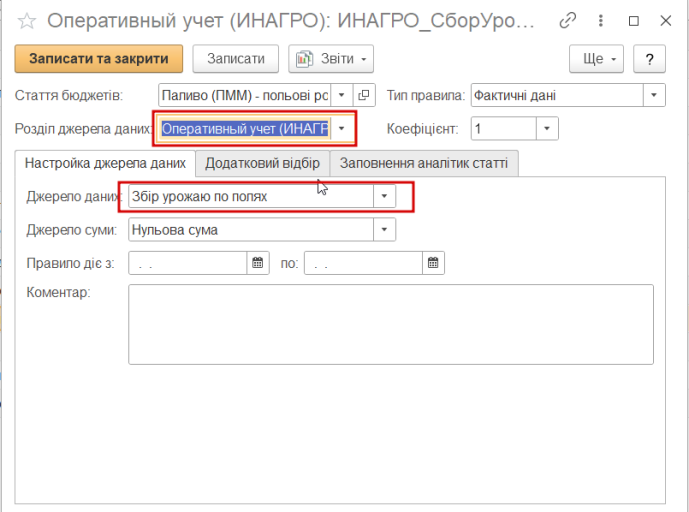The width and height of the screenshot is (689, 512).
Task: Click the Коментар: field label
Action: pos(58,292)
